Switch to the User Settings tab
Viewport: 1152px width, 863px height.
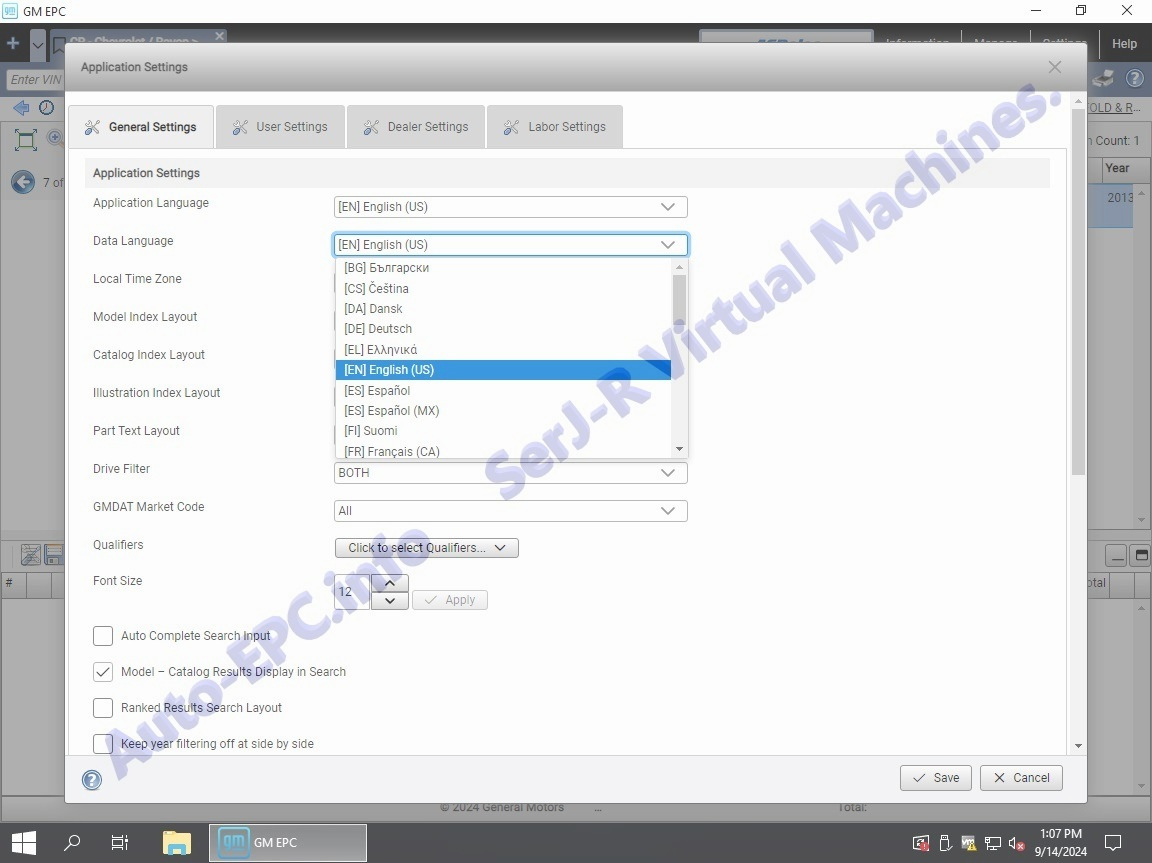pyautogui.click(x=280, y=127)
